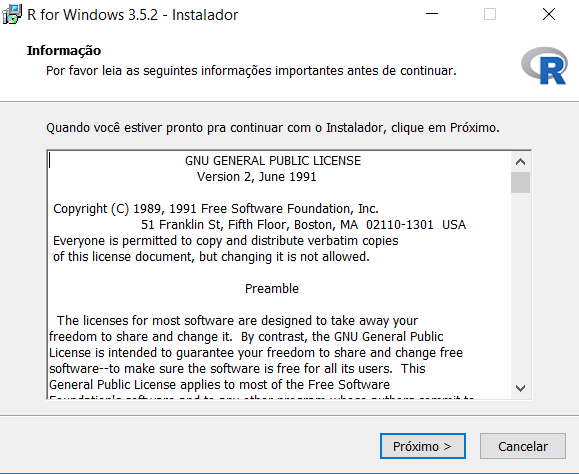Viewport: 579px width, 474px height.
Task: Click the license scrollbar down arrow
Action: coord(520,388)
